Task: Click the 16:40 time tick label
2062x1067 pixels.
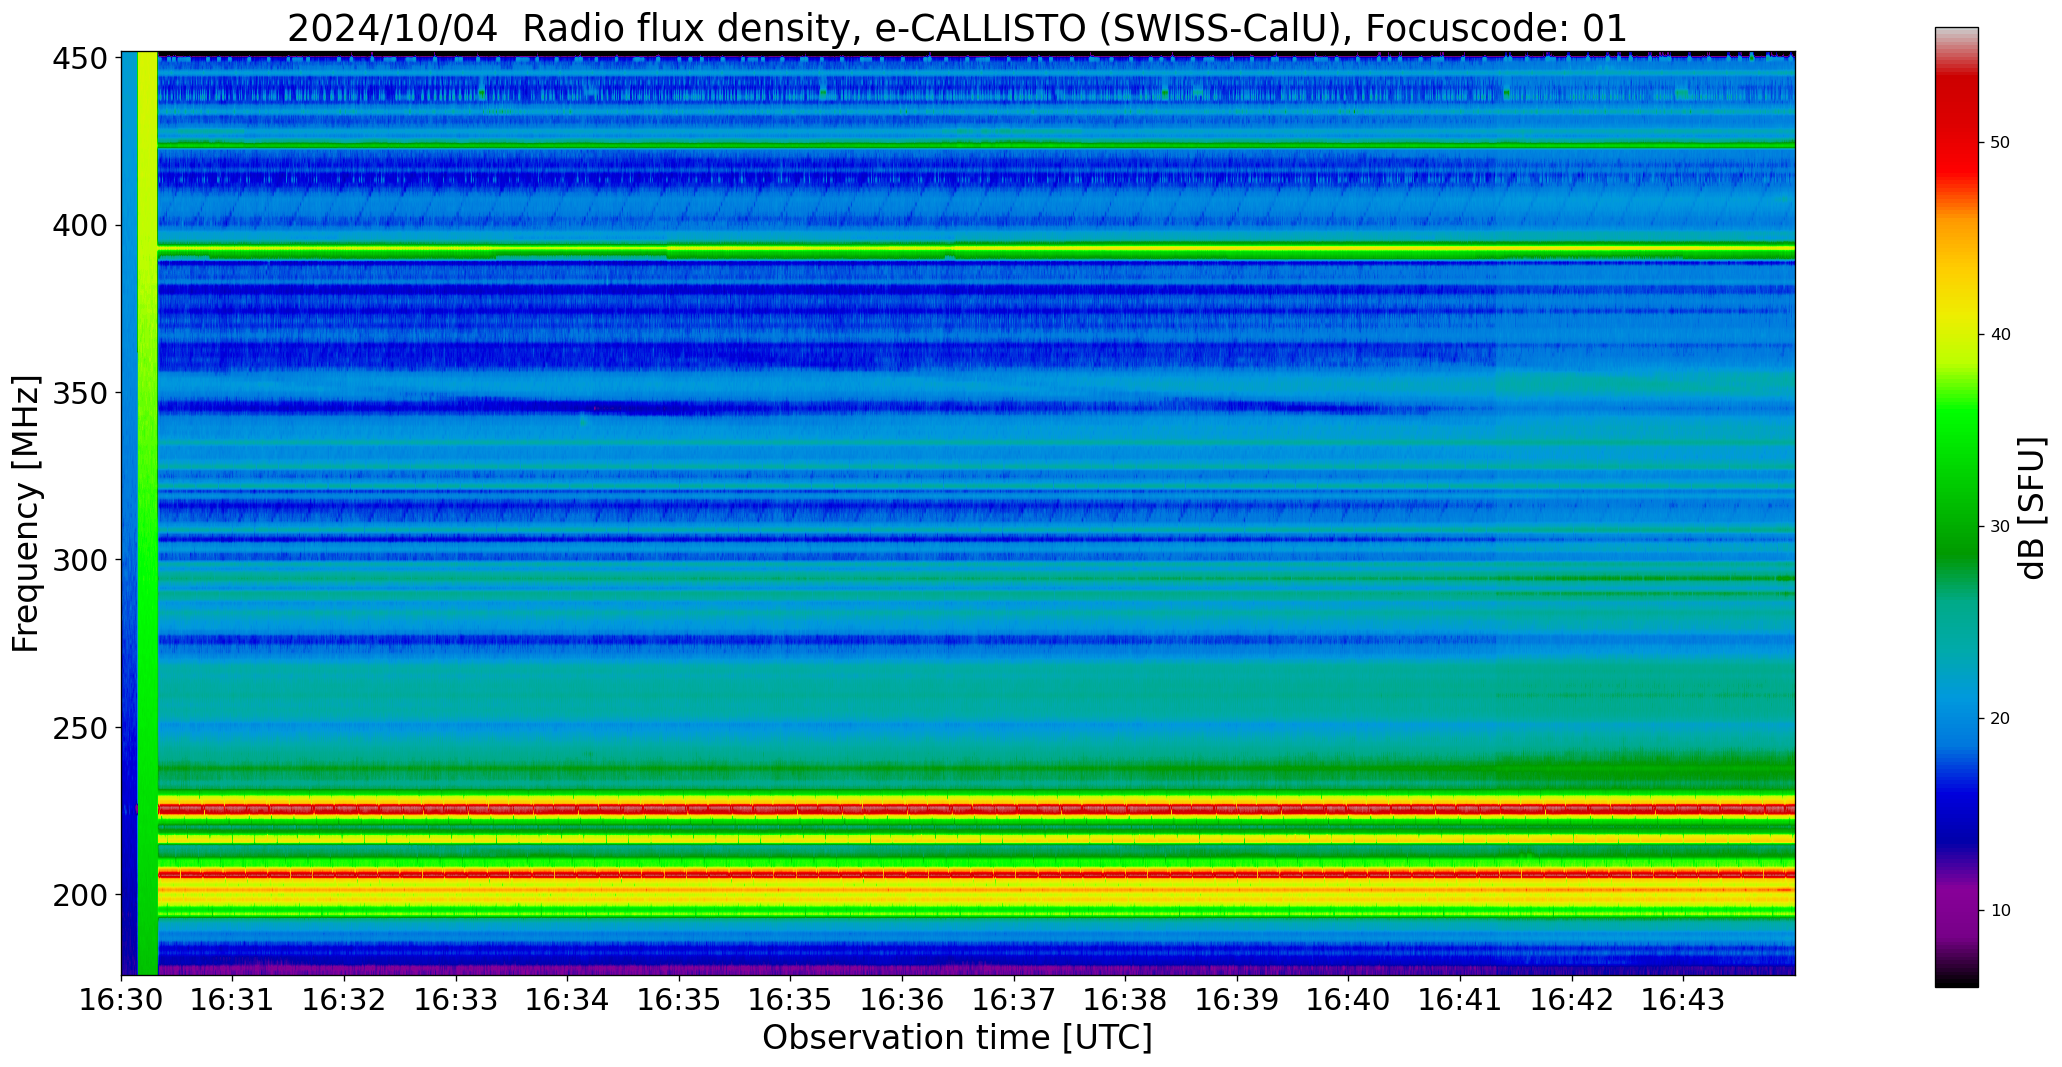Action: (1348, 1000)
